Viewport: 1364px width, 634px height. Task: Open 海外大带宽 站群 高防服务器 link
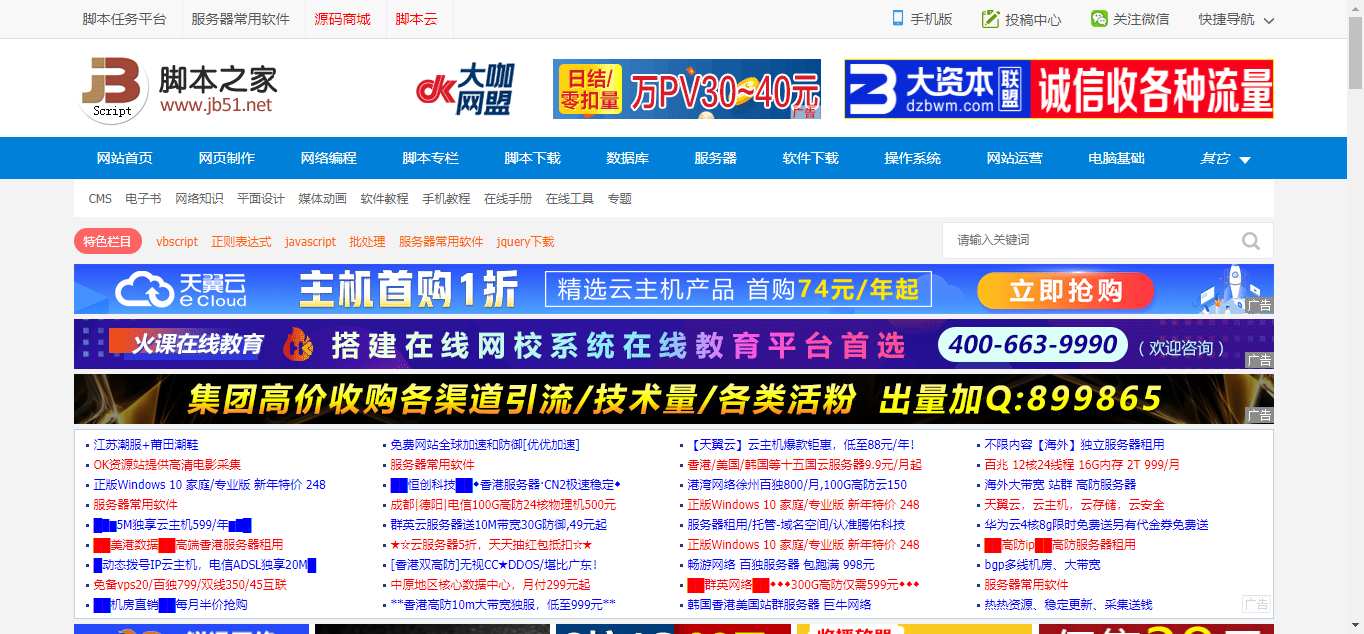1060,484
